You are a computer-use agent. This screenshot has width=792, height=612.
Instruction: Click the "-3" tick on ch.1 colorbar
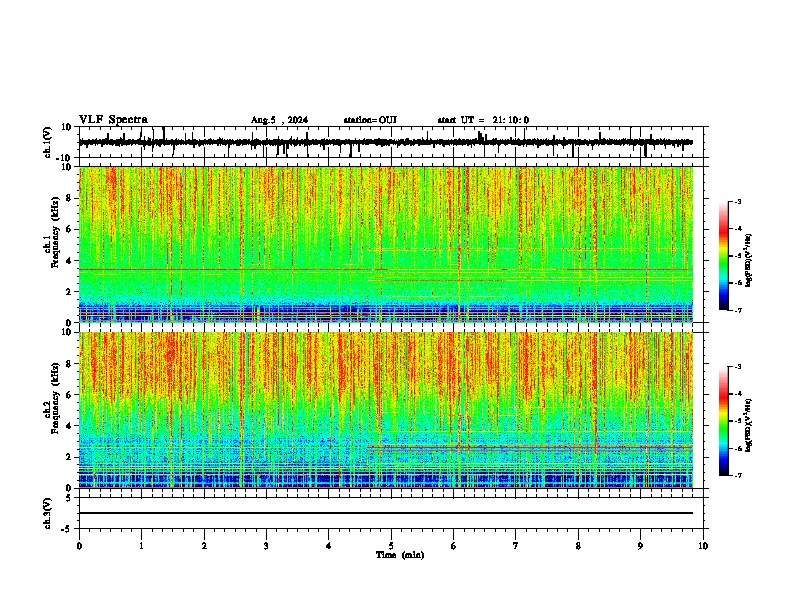737,201
